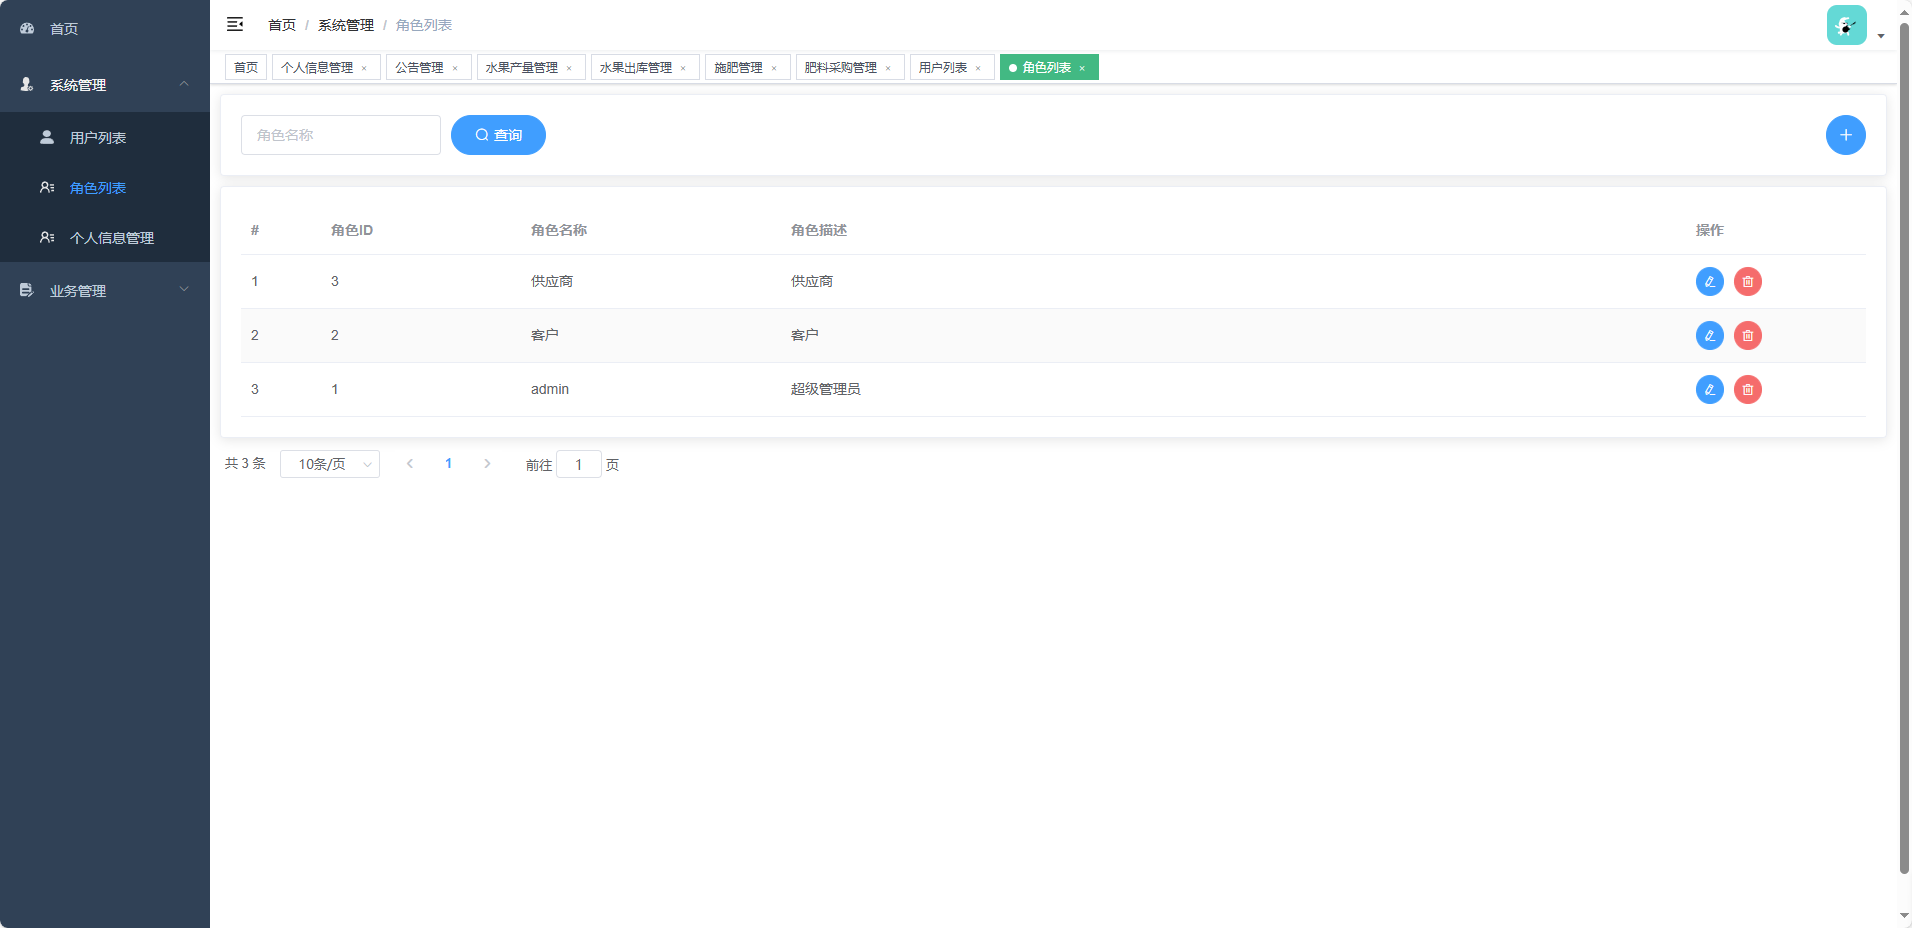The width and height of the screenshot is (1912, 928).
Task: Delete the admin role row
Action: 1747,390
